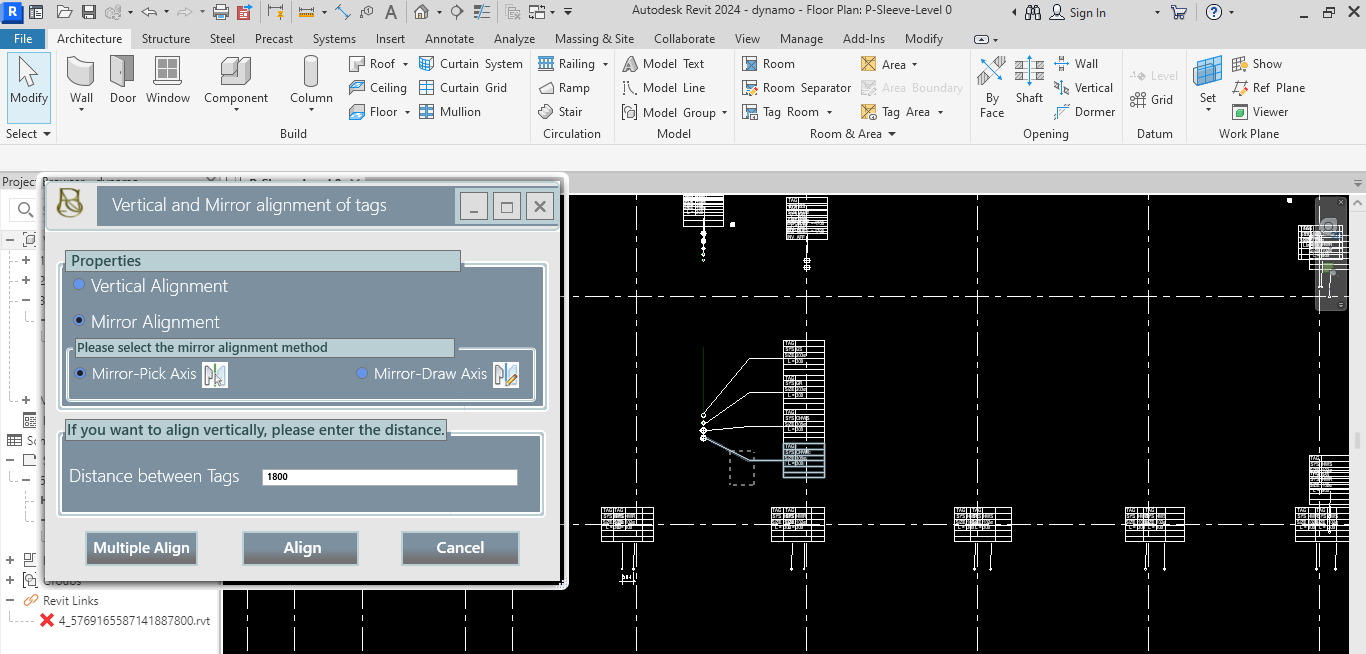1366x654 pixels.
Task: Switch to the Annotate ribbon tab
Action: pyautogui.click(x=449, y=39)
